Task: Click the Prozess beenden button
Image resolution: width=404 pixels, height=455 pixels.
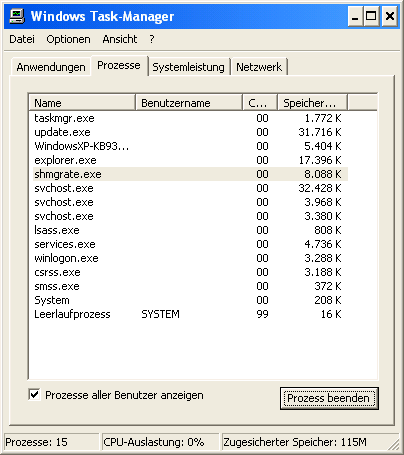Action: pyautogui.click(x=329, y=398)
